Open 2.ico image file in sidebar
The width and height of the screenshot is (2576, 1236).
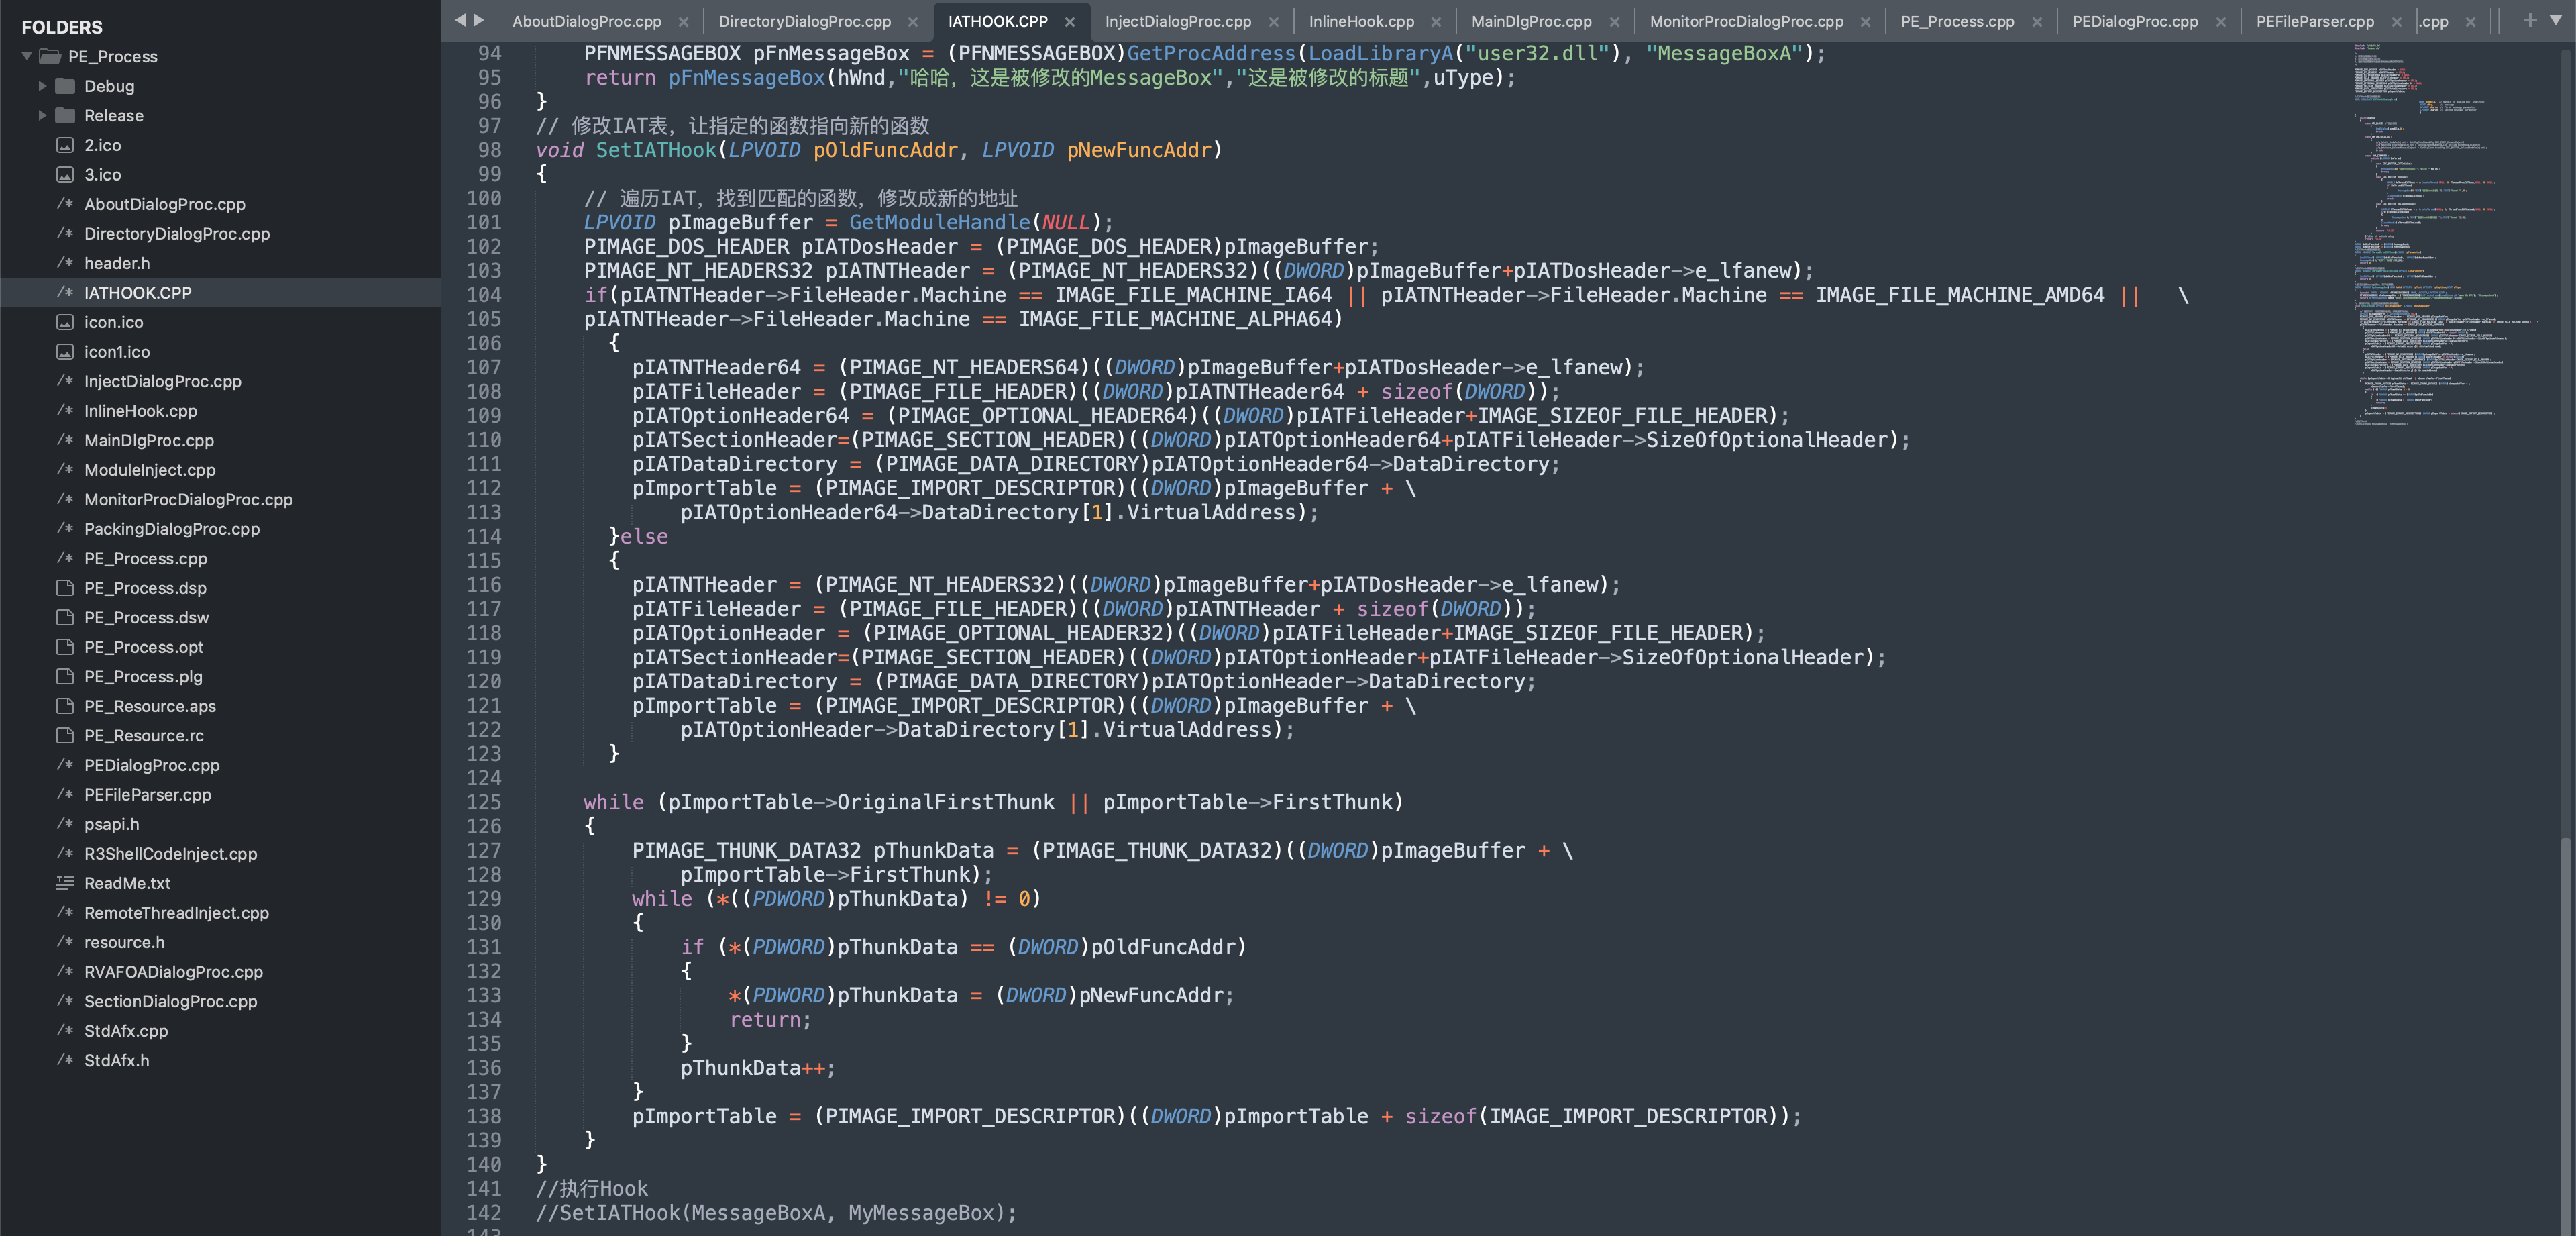pyautogui.click(x=102, y=145)
